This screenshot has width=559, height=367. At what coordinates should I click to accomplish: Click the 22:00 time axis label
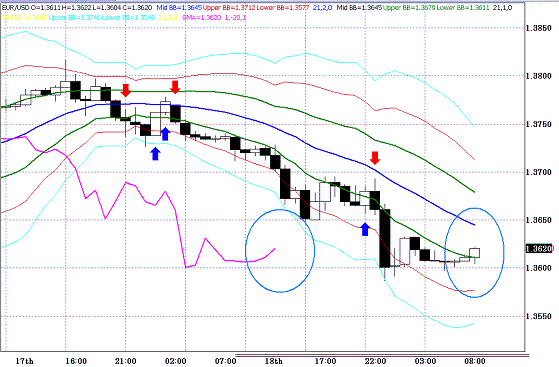pos(375,361)
